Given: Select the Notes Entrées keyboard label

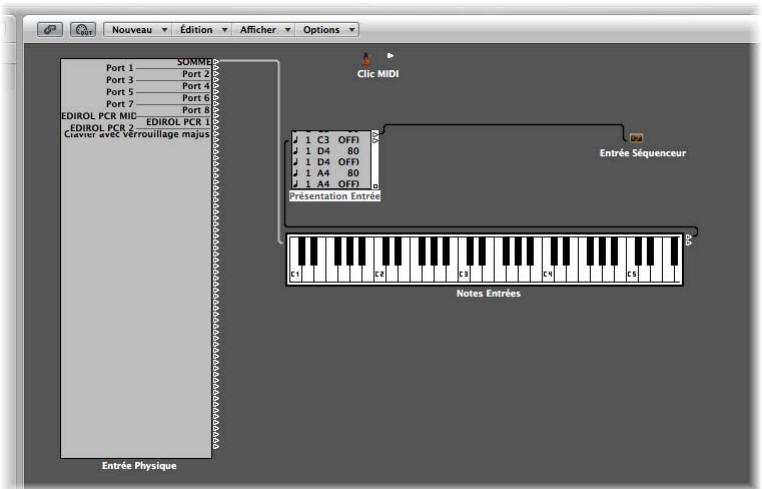Looking at the screenshot, I should [x=488, y=294].
